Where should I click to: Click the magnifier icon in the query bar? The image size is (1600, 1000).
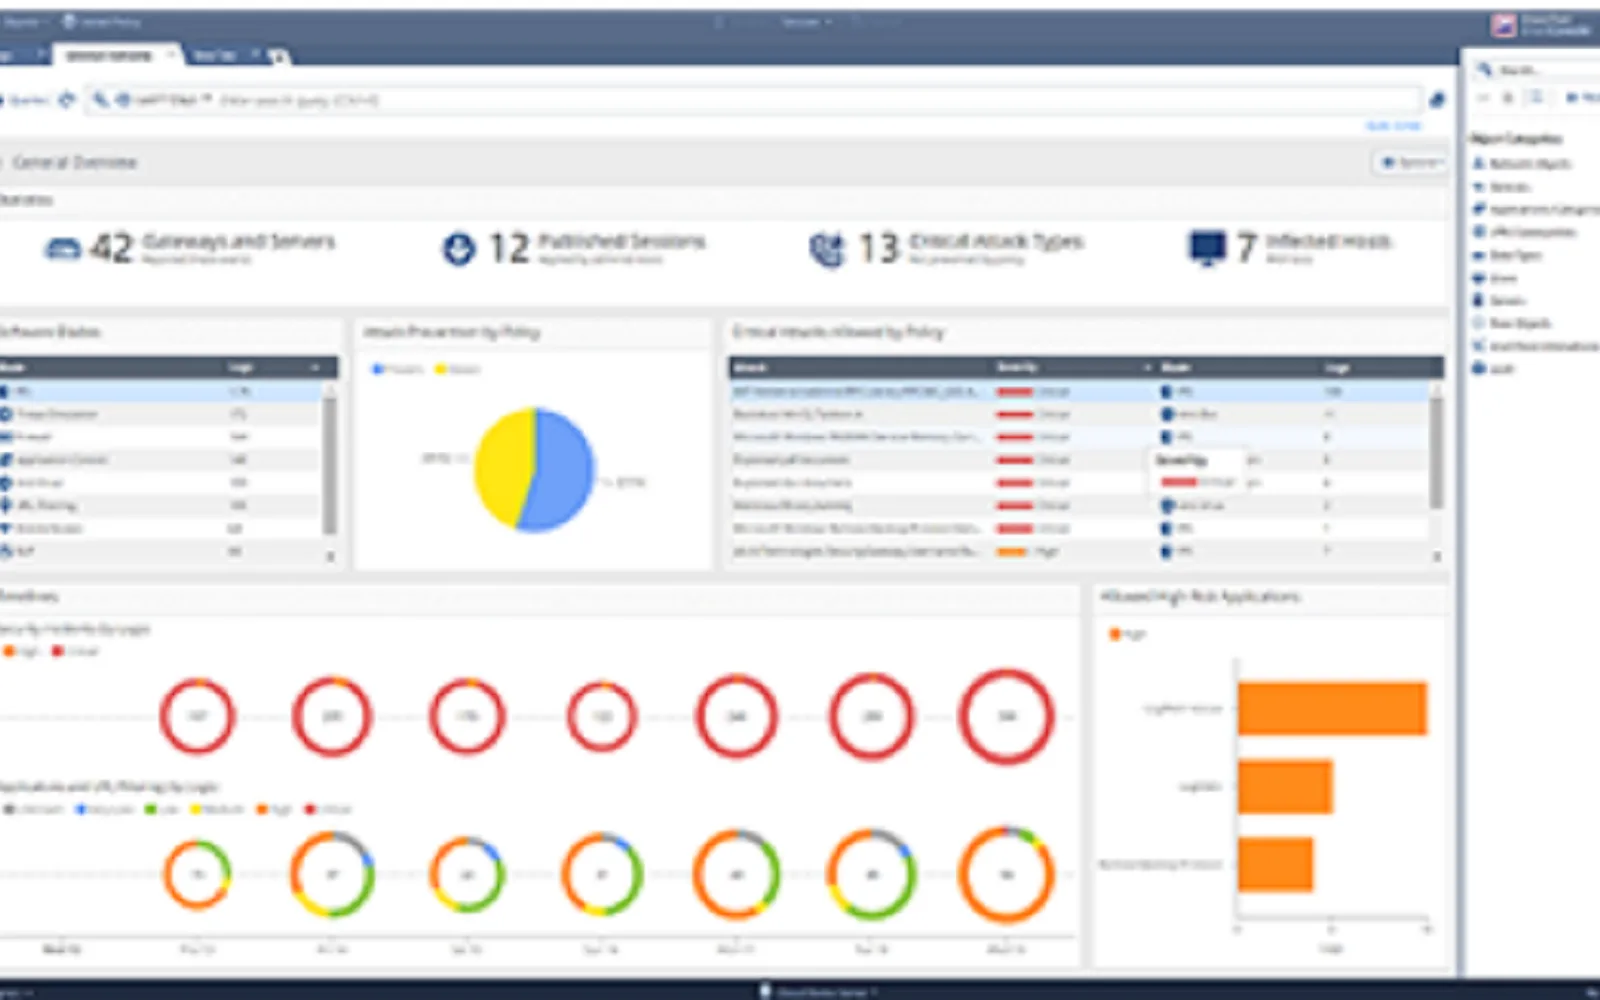click(100, 99)
